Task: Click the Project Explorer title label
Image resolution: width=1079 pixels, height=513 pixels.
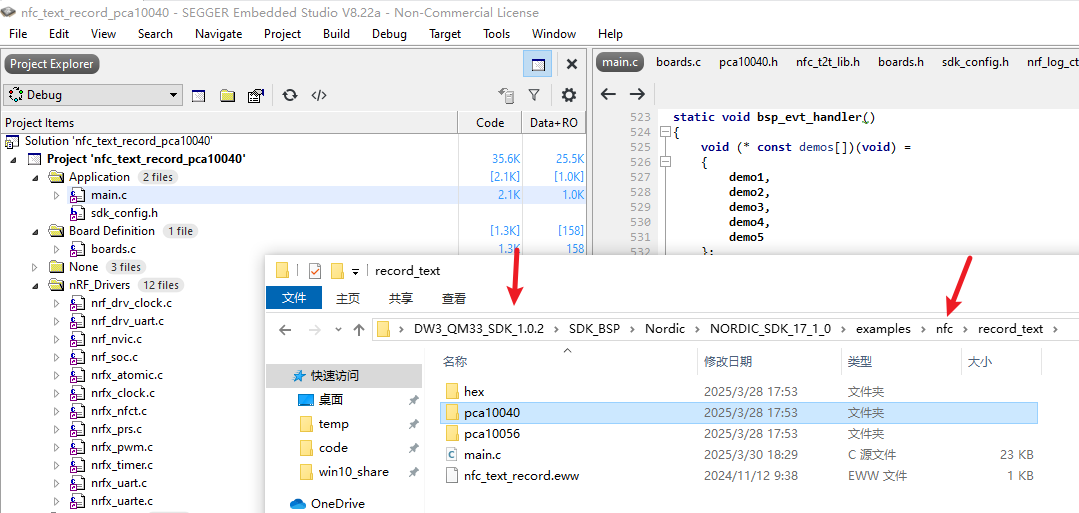Action: [x=52, y=64]
